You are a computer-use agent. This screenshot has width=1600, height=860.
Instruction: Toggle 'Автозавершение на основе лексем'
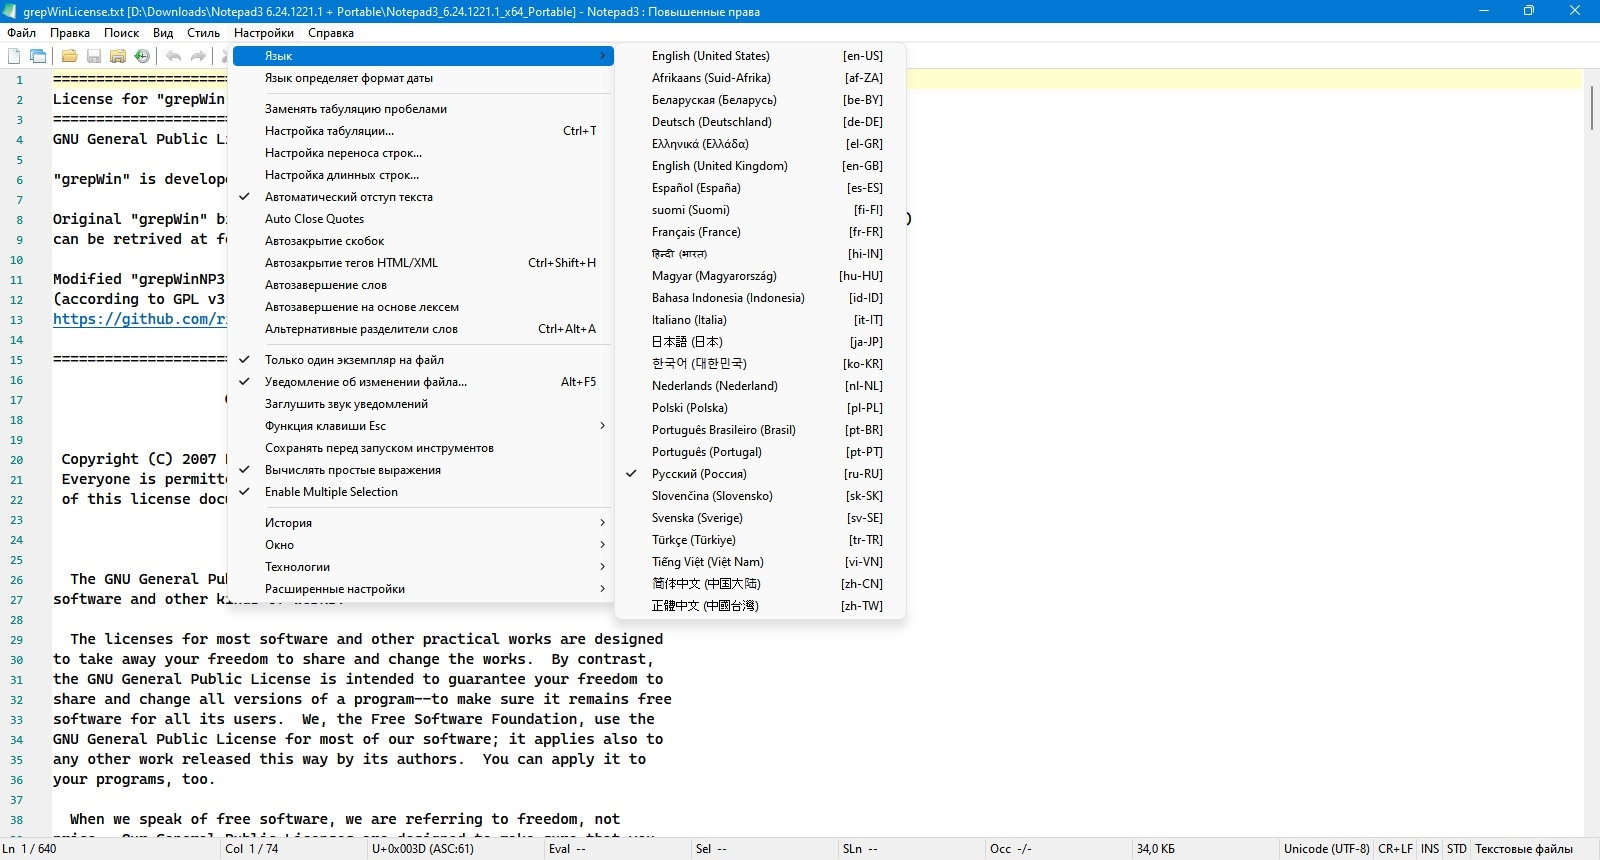421,307
